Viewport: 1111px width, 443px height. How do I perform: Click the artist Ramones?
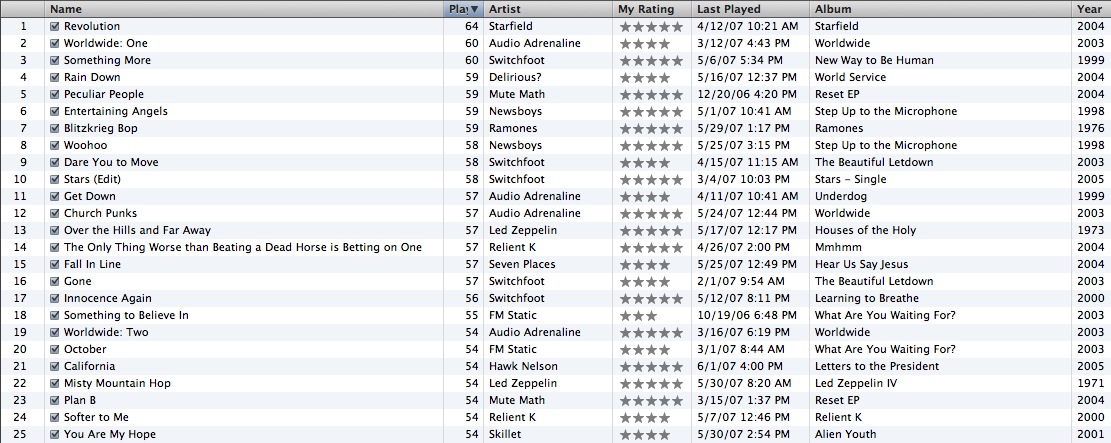click(x=513, y=128)
